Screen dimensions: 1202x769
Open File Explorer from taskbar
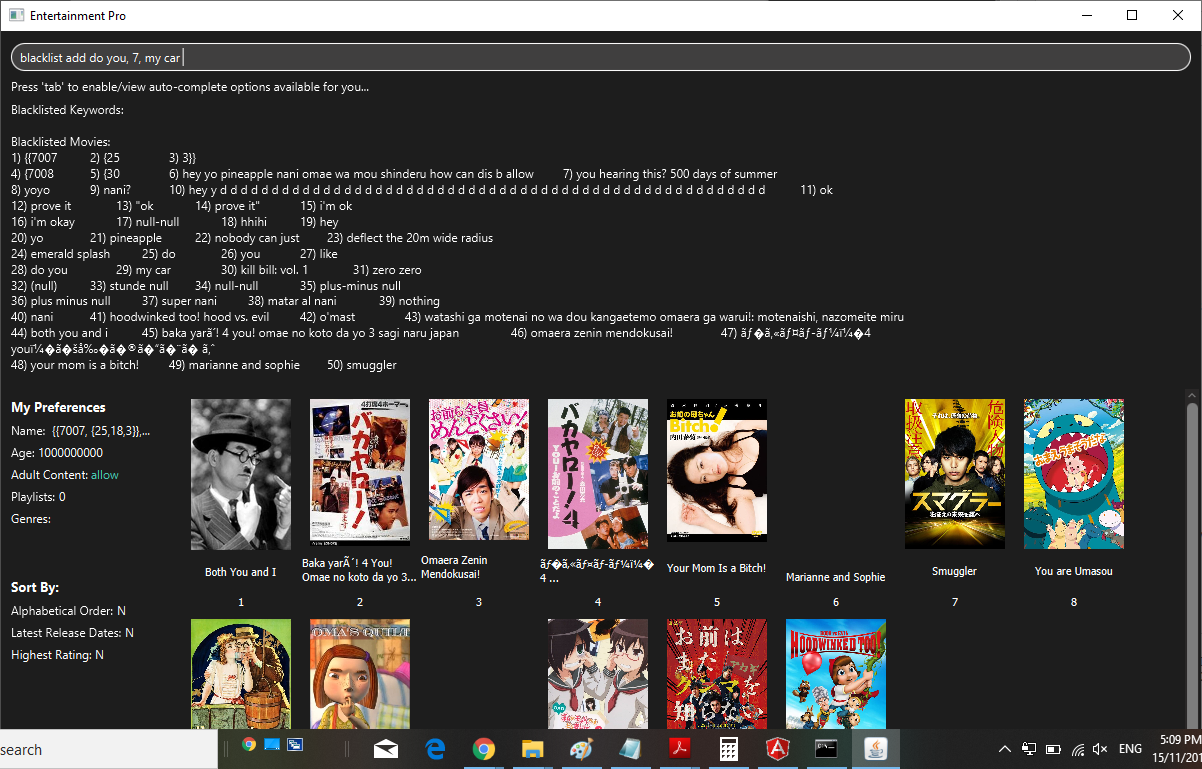click(x=533, y=749)
